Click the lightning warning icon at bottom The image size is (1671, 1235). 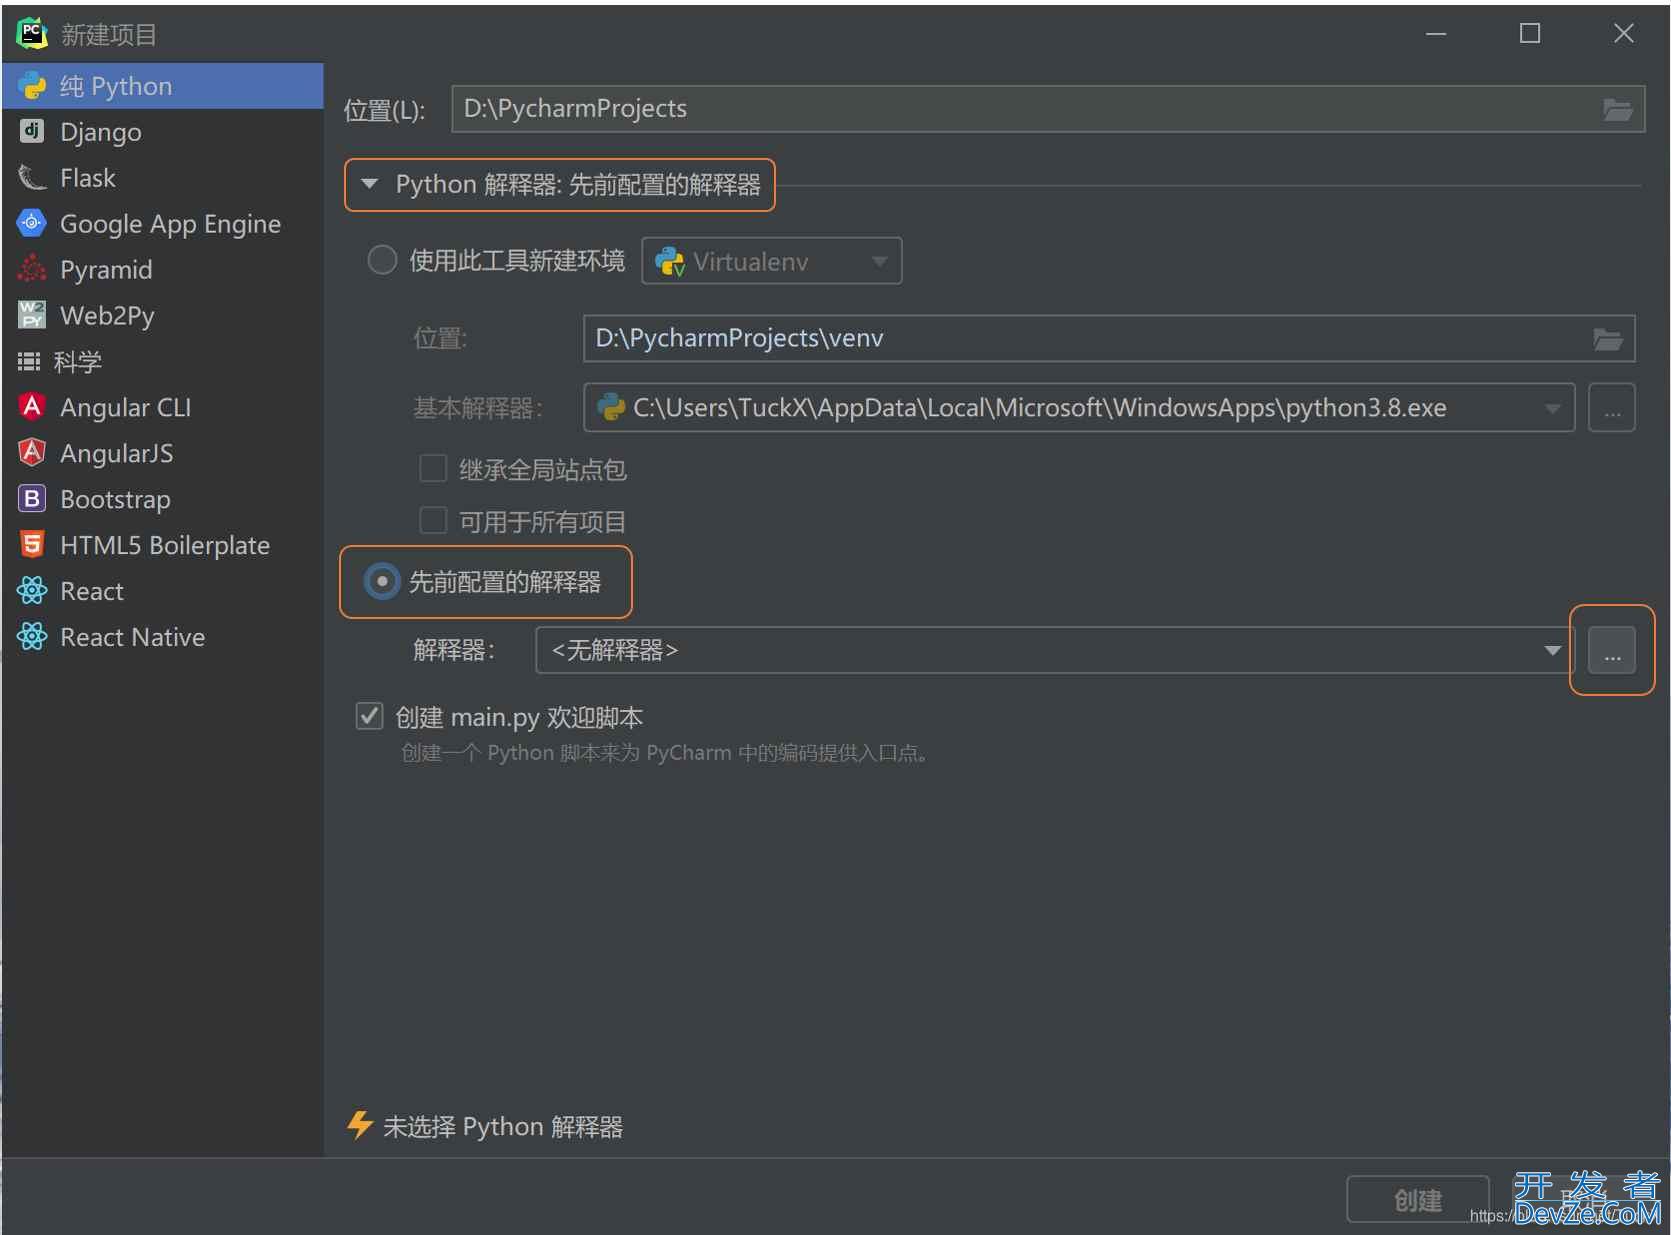pyautogui.click(x=360, y=1125)
